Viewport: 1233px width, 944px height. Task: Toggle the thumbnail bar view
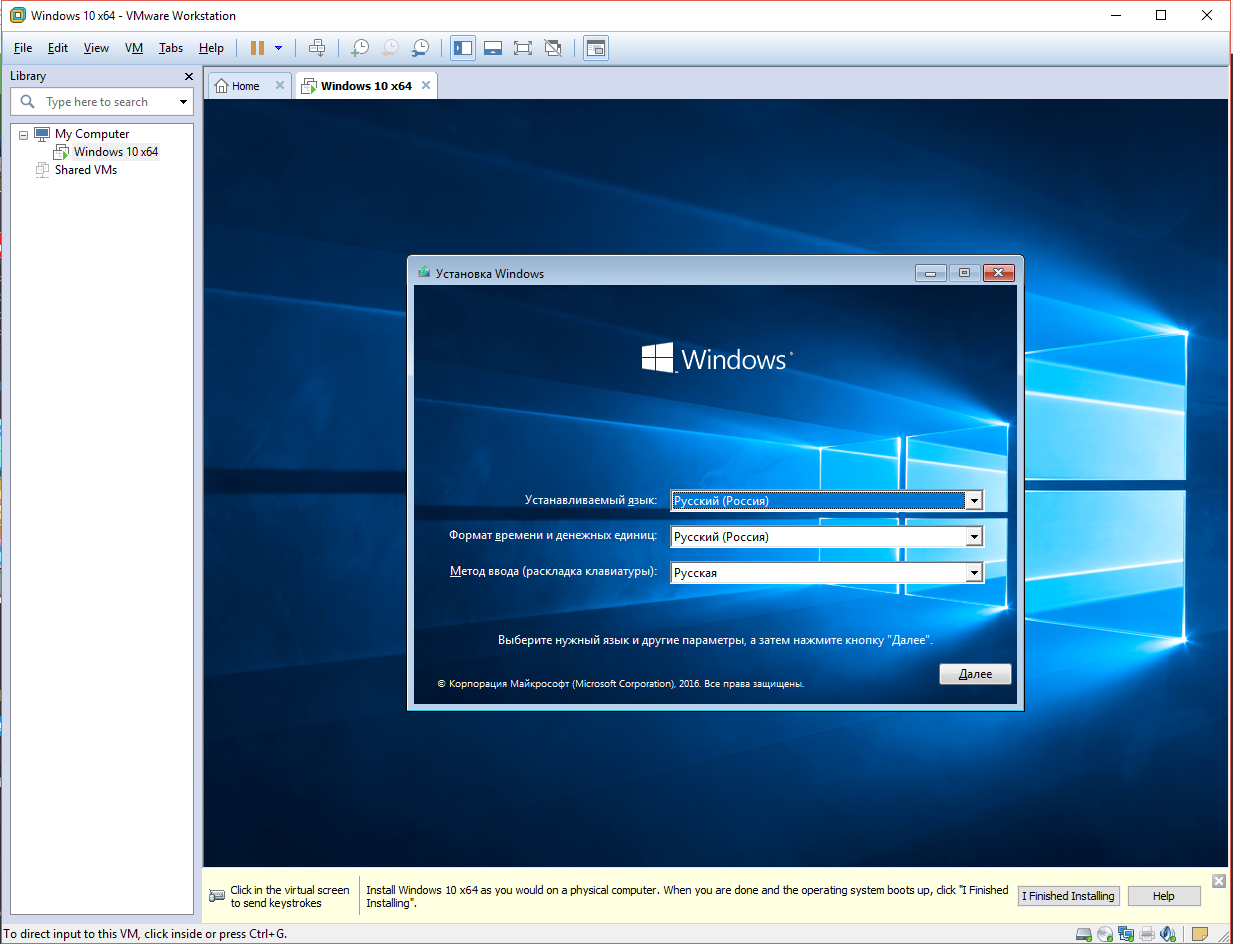click(x=492, y=48)
